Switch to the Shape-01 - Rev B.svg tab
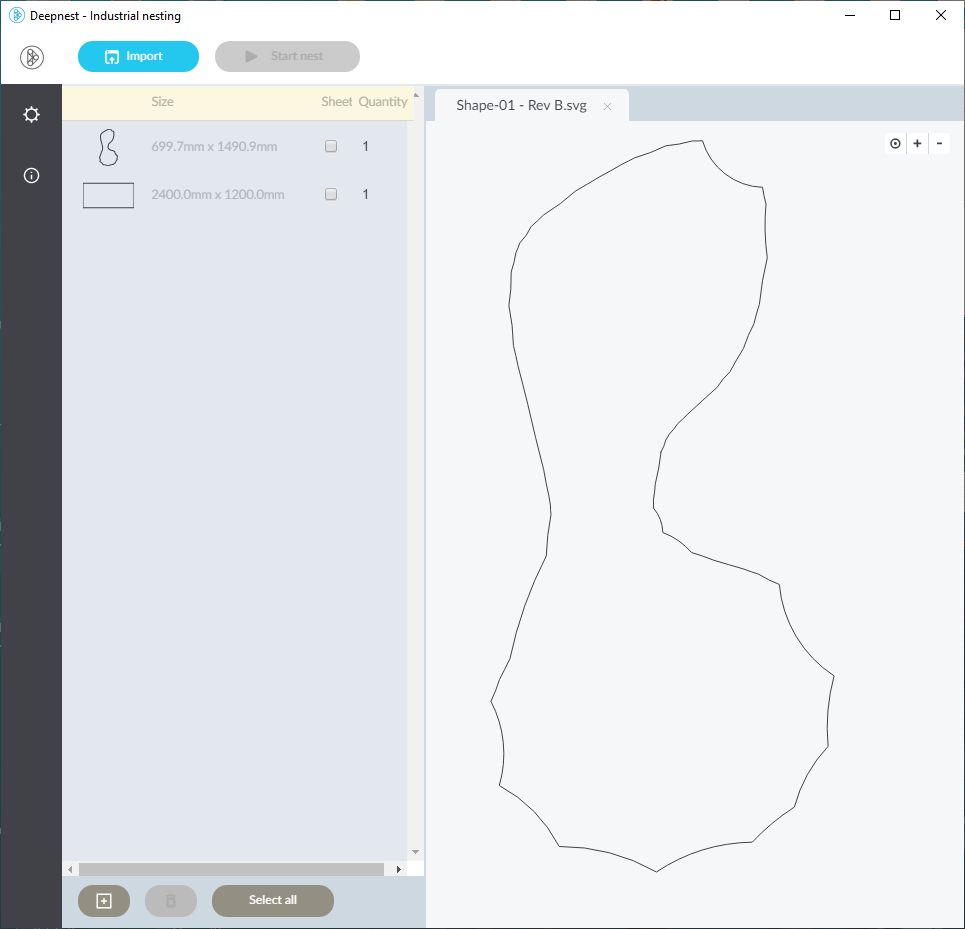The width and height of the screenshot is (965, 929). pyautogui.click(x=521, y=106)
